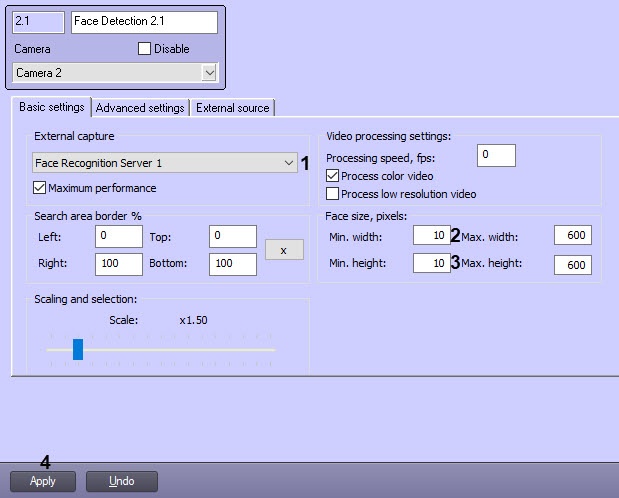Toggle Process color video checkbox
The height and width of the screenshot is (498, 619).
pos(333,176)
